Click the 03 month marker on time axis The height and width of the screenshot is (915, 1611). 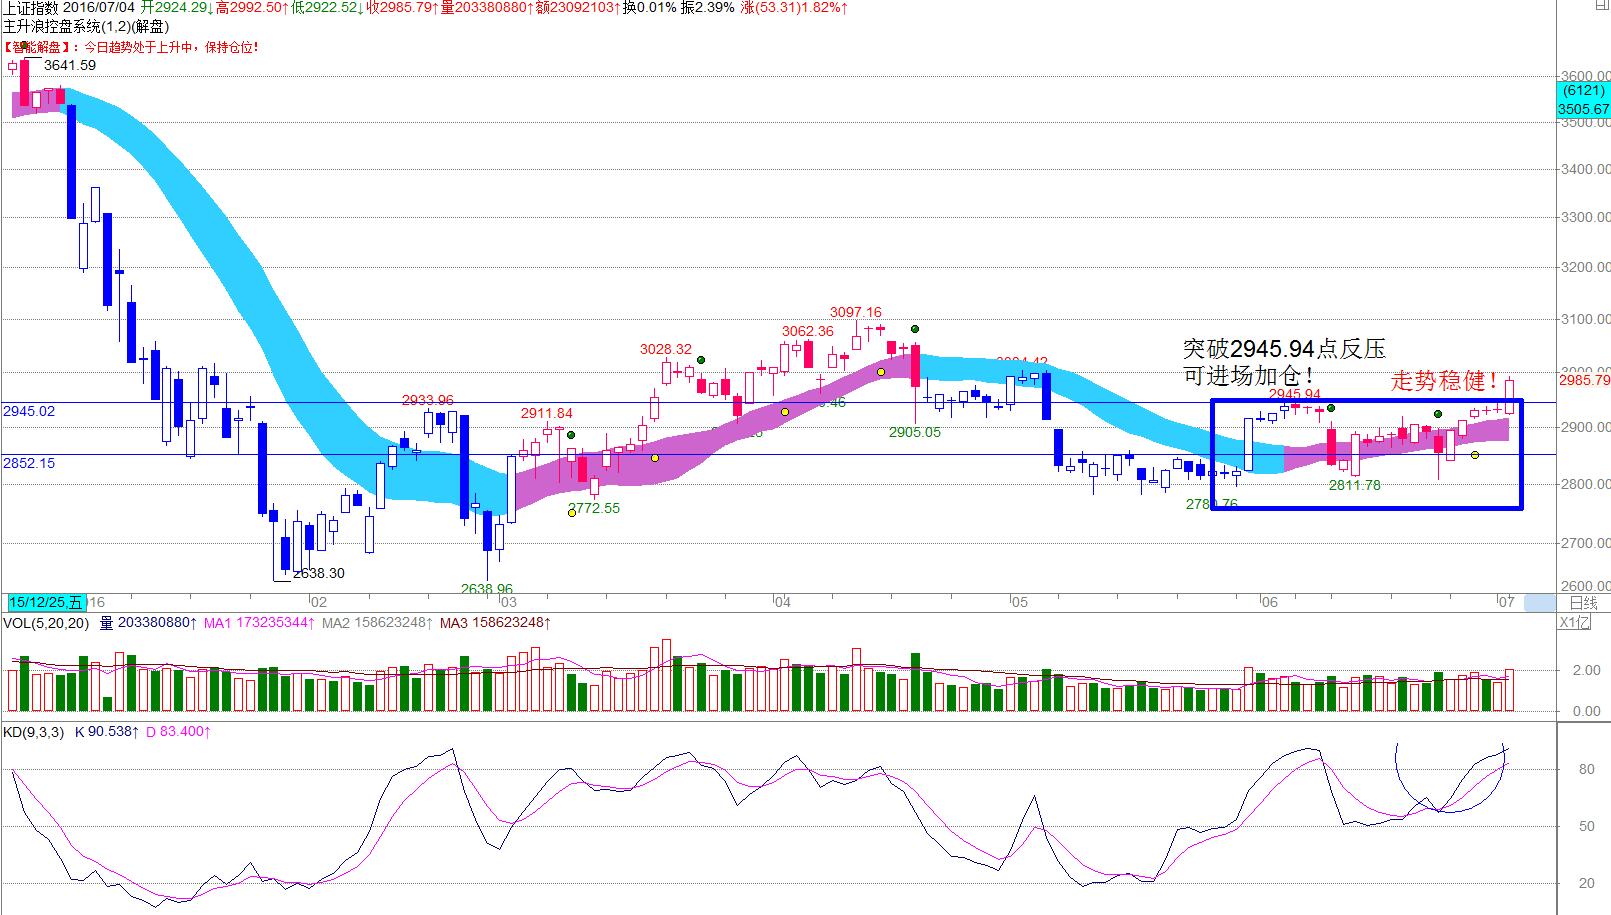[x=508, y=602]
